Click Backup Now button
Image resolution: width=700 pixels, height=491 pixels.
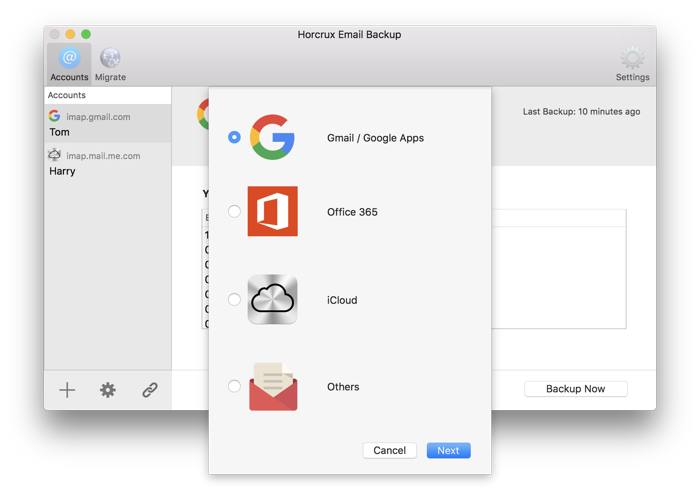tap(575, 389)
